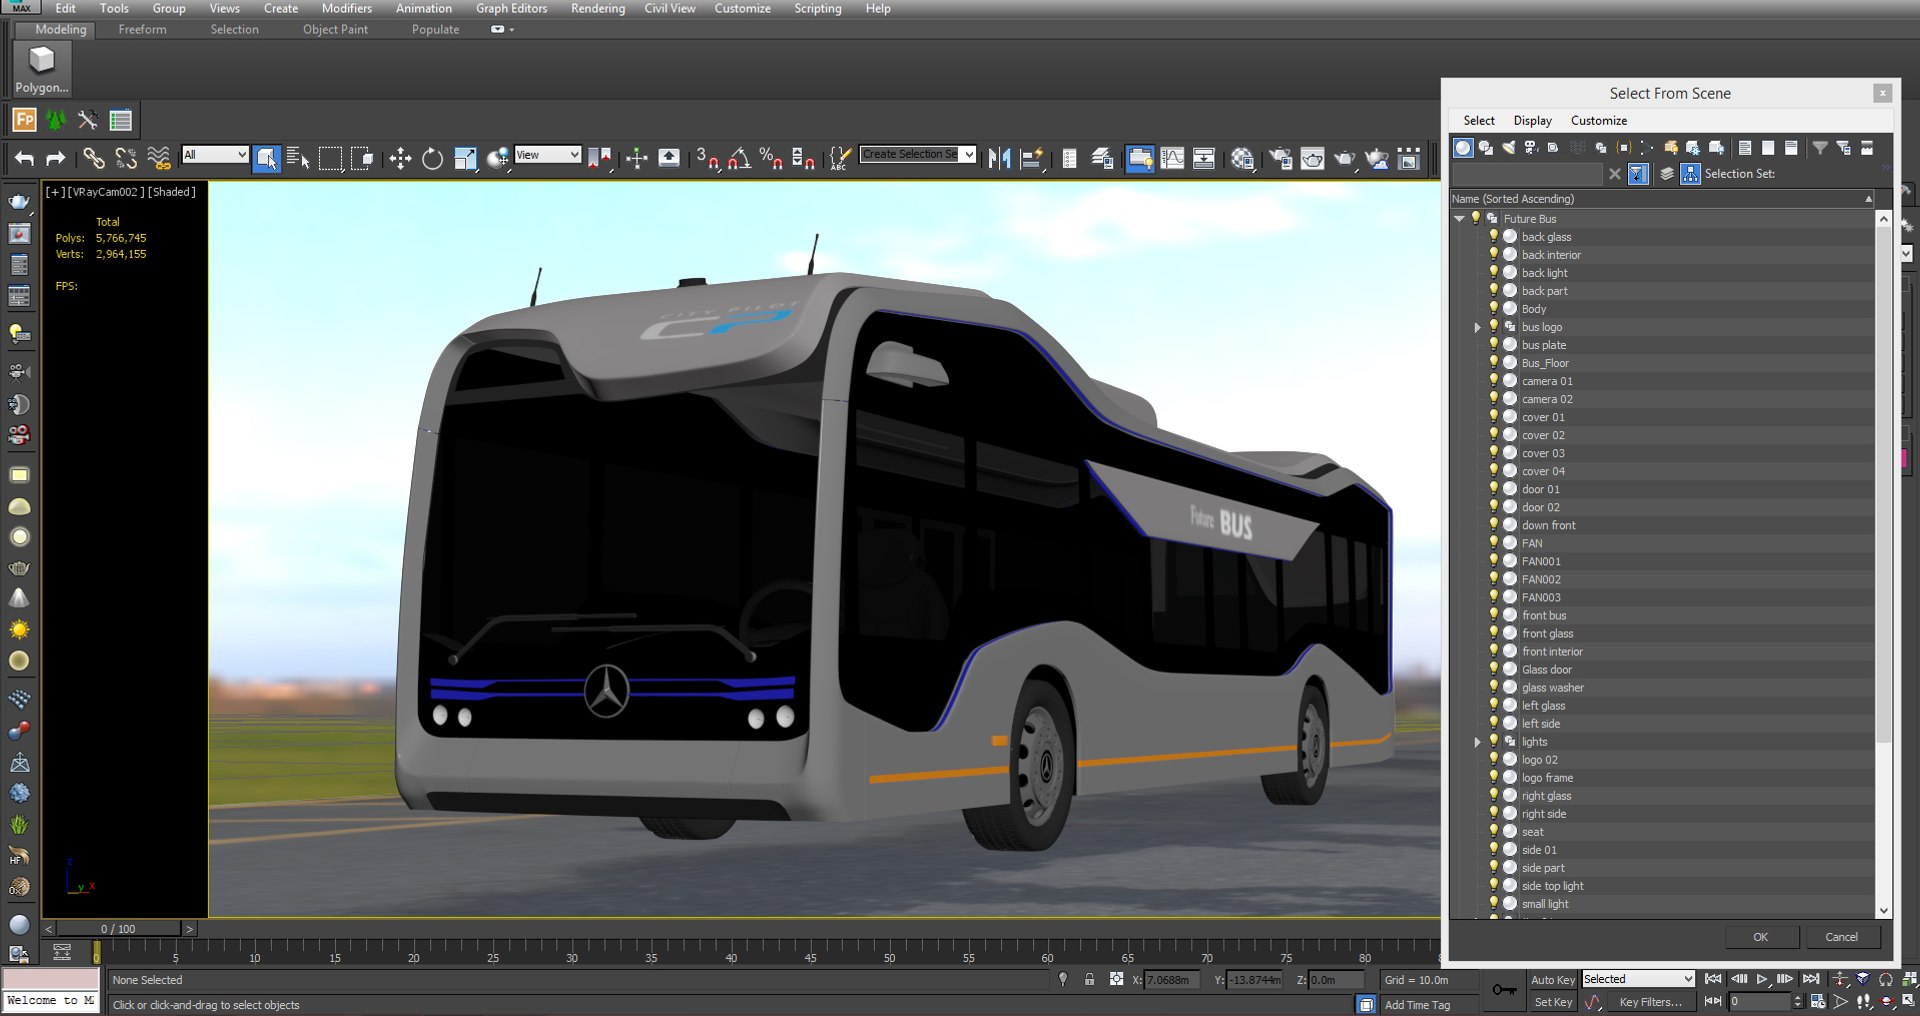The image size is (1920, 1016).
Task: Open the Forest Pack FP icon
Action: [24, 120]
